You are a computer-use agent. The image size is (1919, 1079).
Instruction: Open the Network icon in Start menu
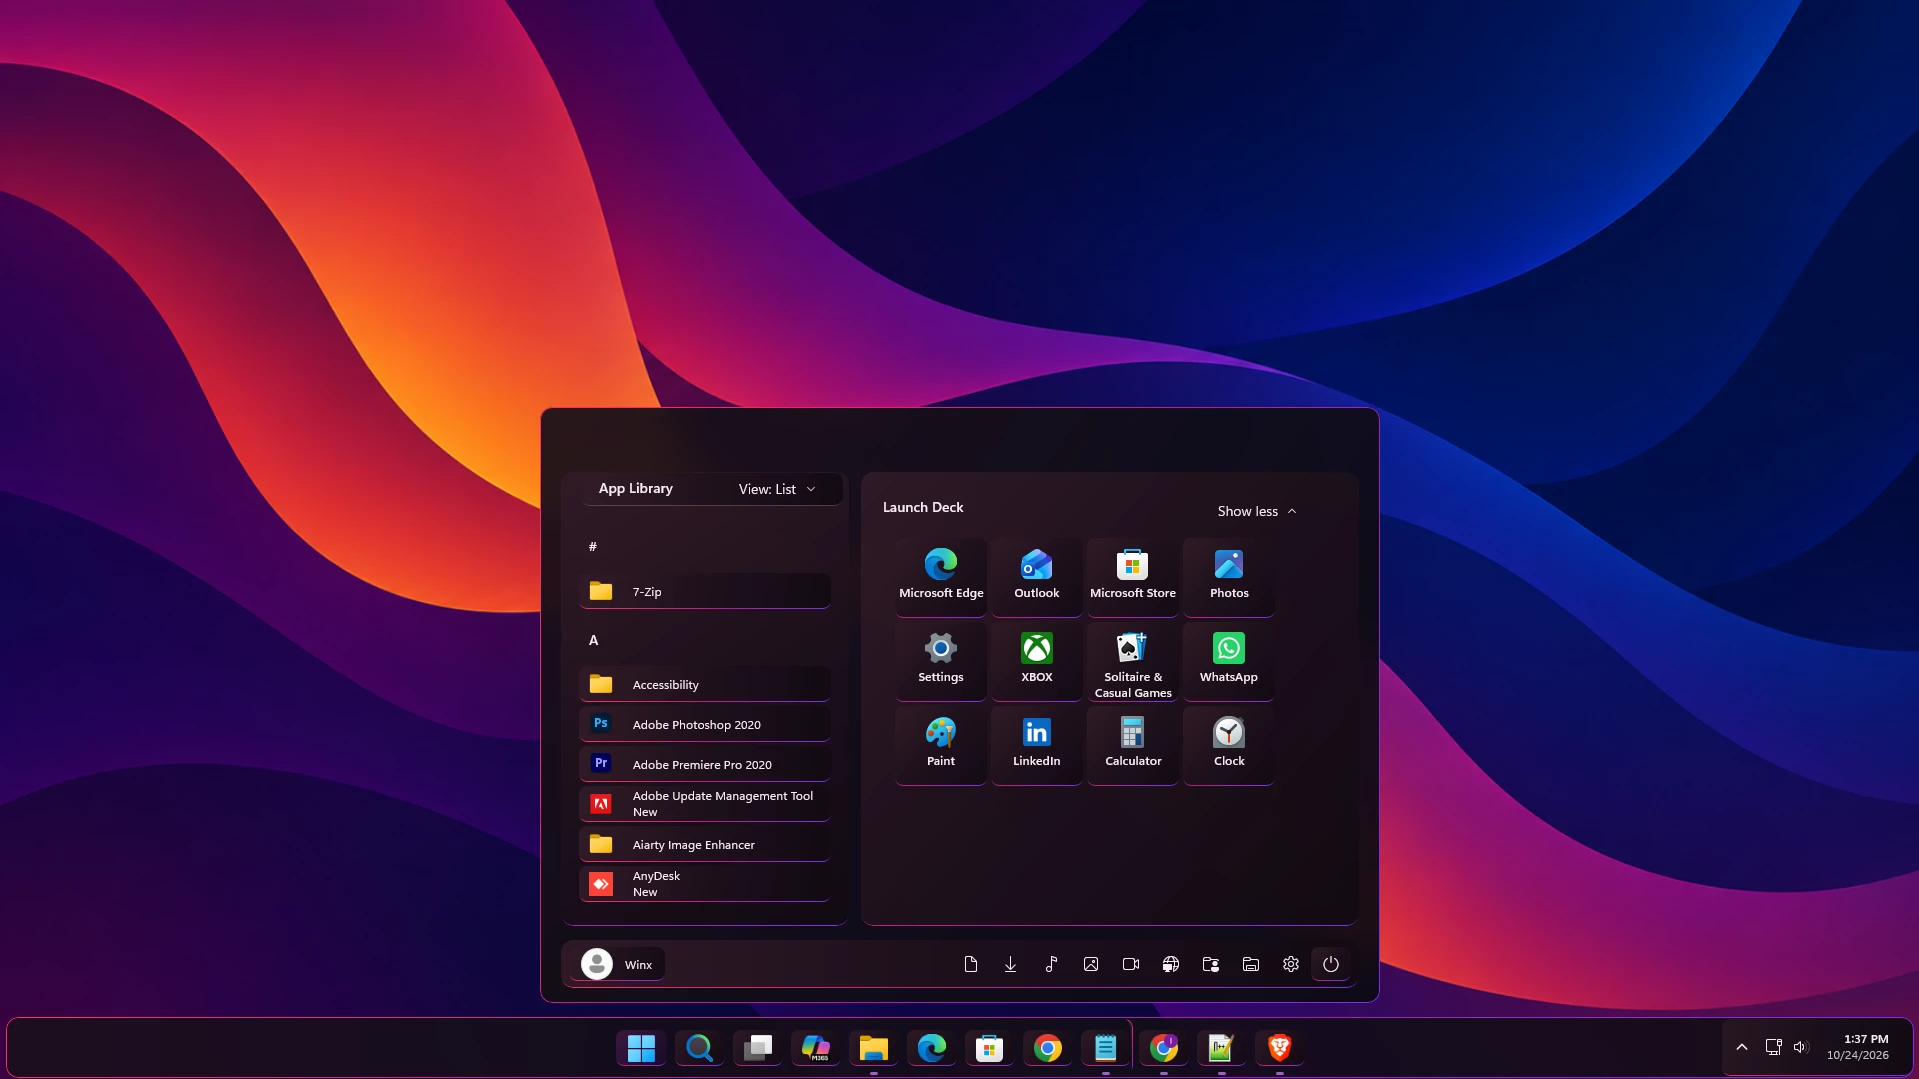point(1171,964)
